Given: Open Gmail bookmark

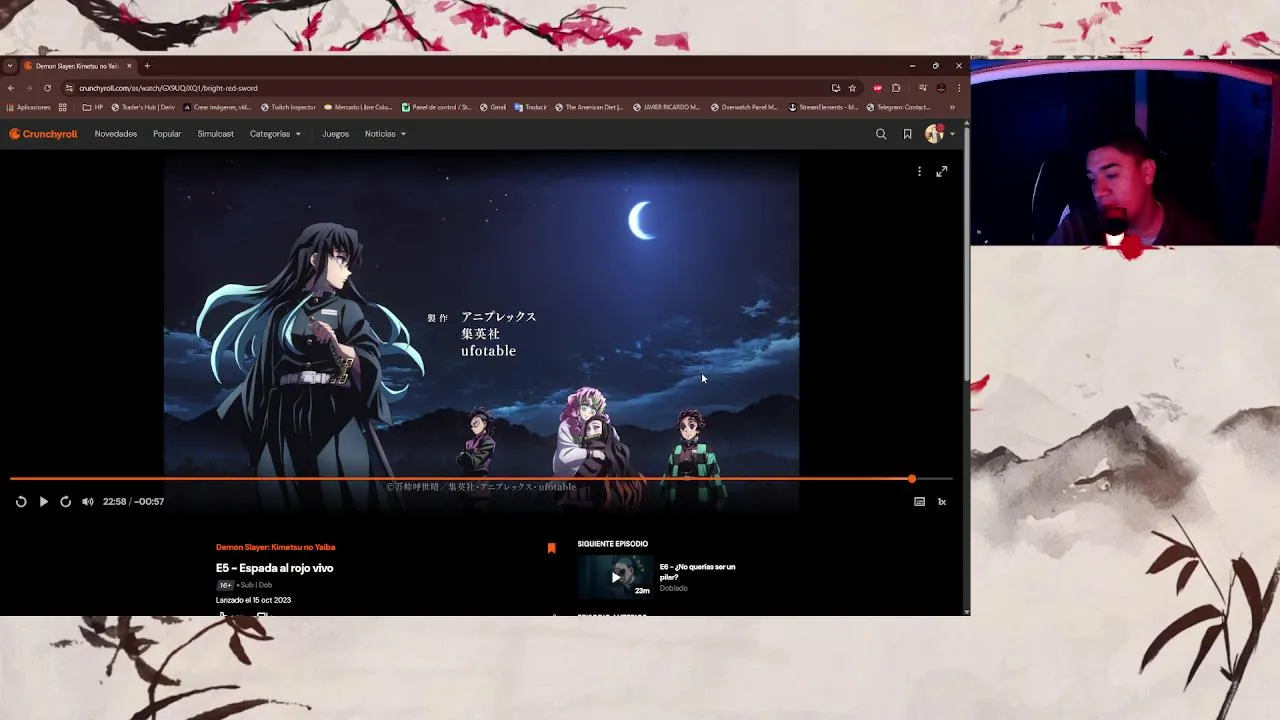Looking at the screenshot, I should pos(493,107).
